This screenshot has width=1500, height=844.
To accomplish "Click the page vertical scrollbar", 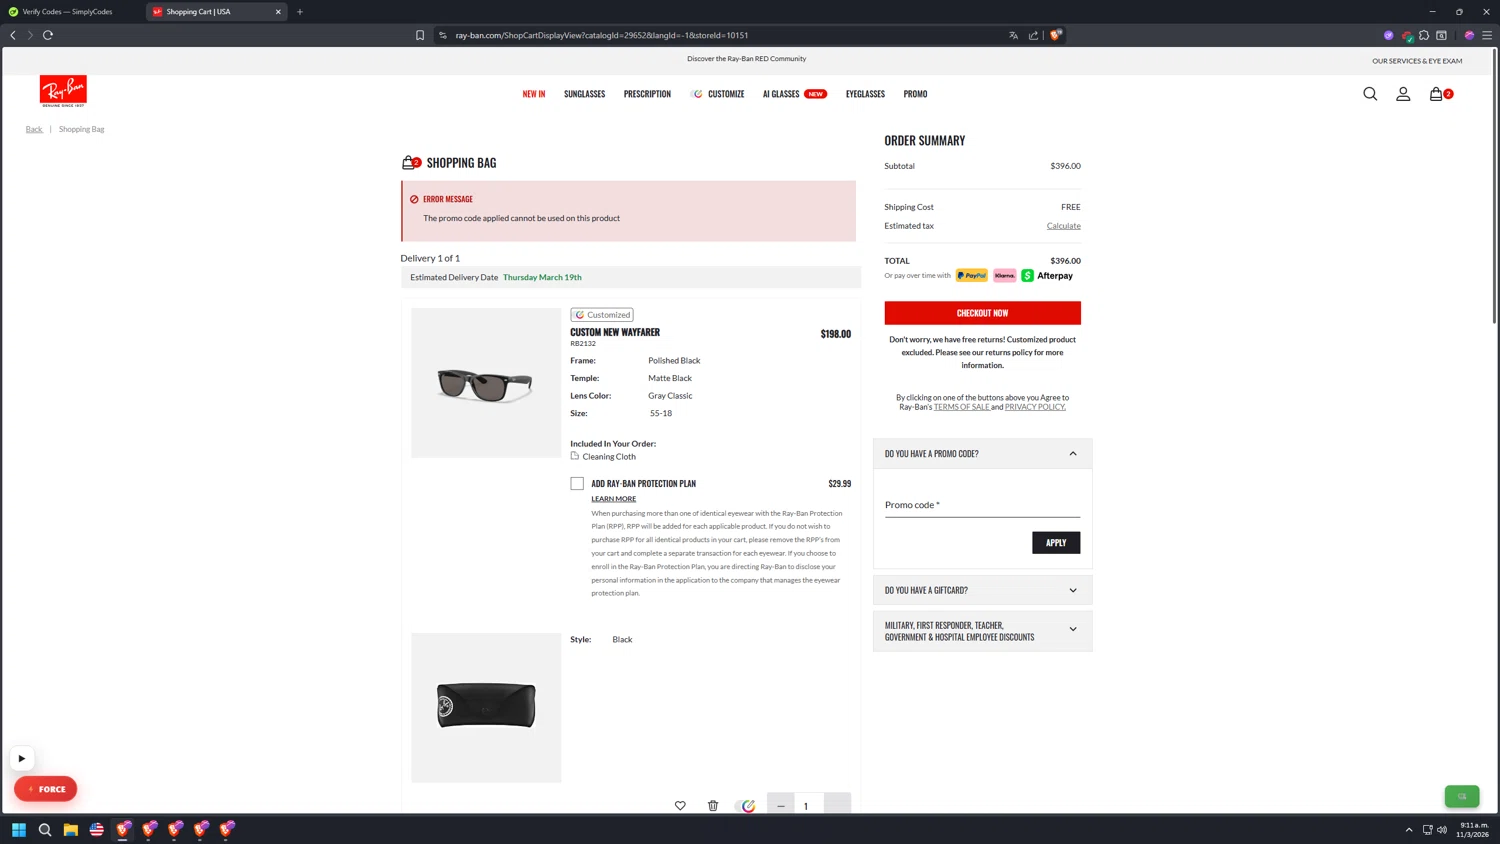I will click(1495, 186).
